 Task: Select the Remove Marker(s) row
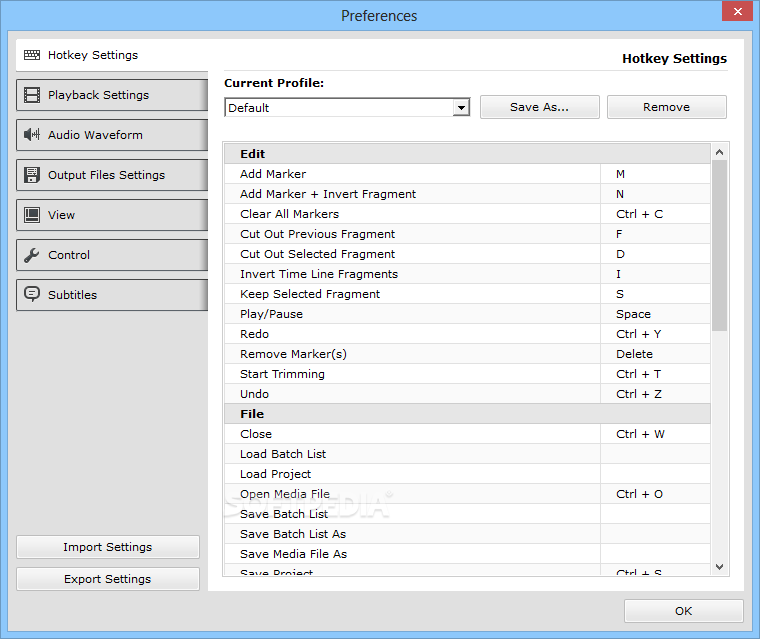(x=467, y=354)
